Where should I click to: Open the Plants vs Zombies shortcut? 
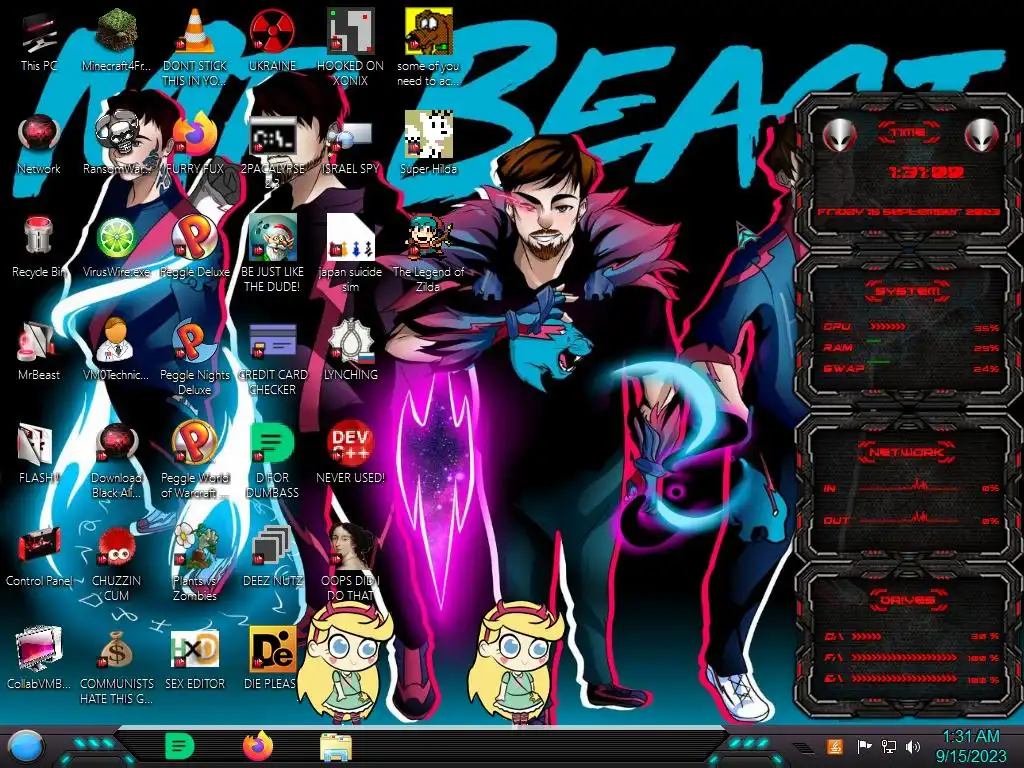[195, 563]
